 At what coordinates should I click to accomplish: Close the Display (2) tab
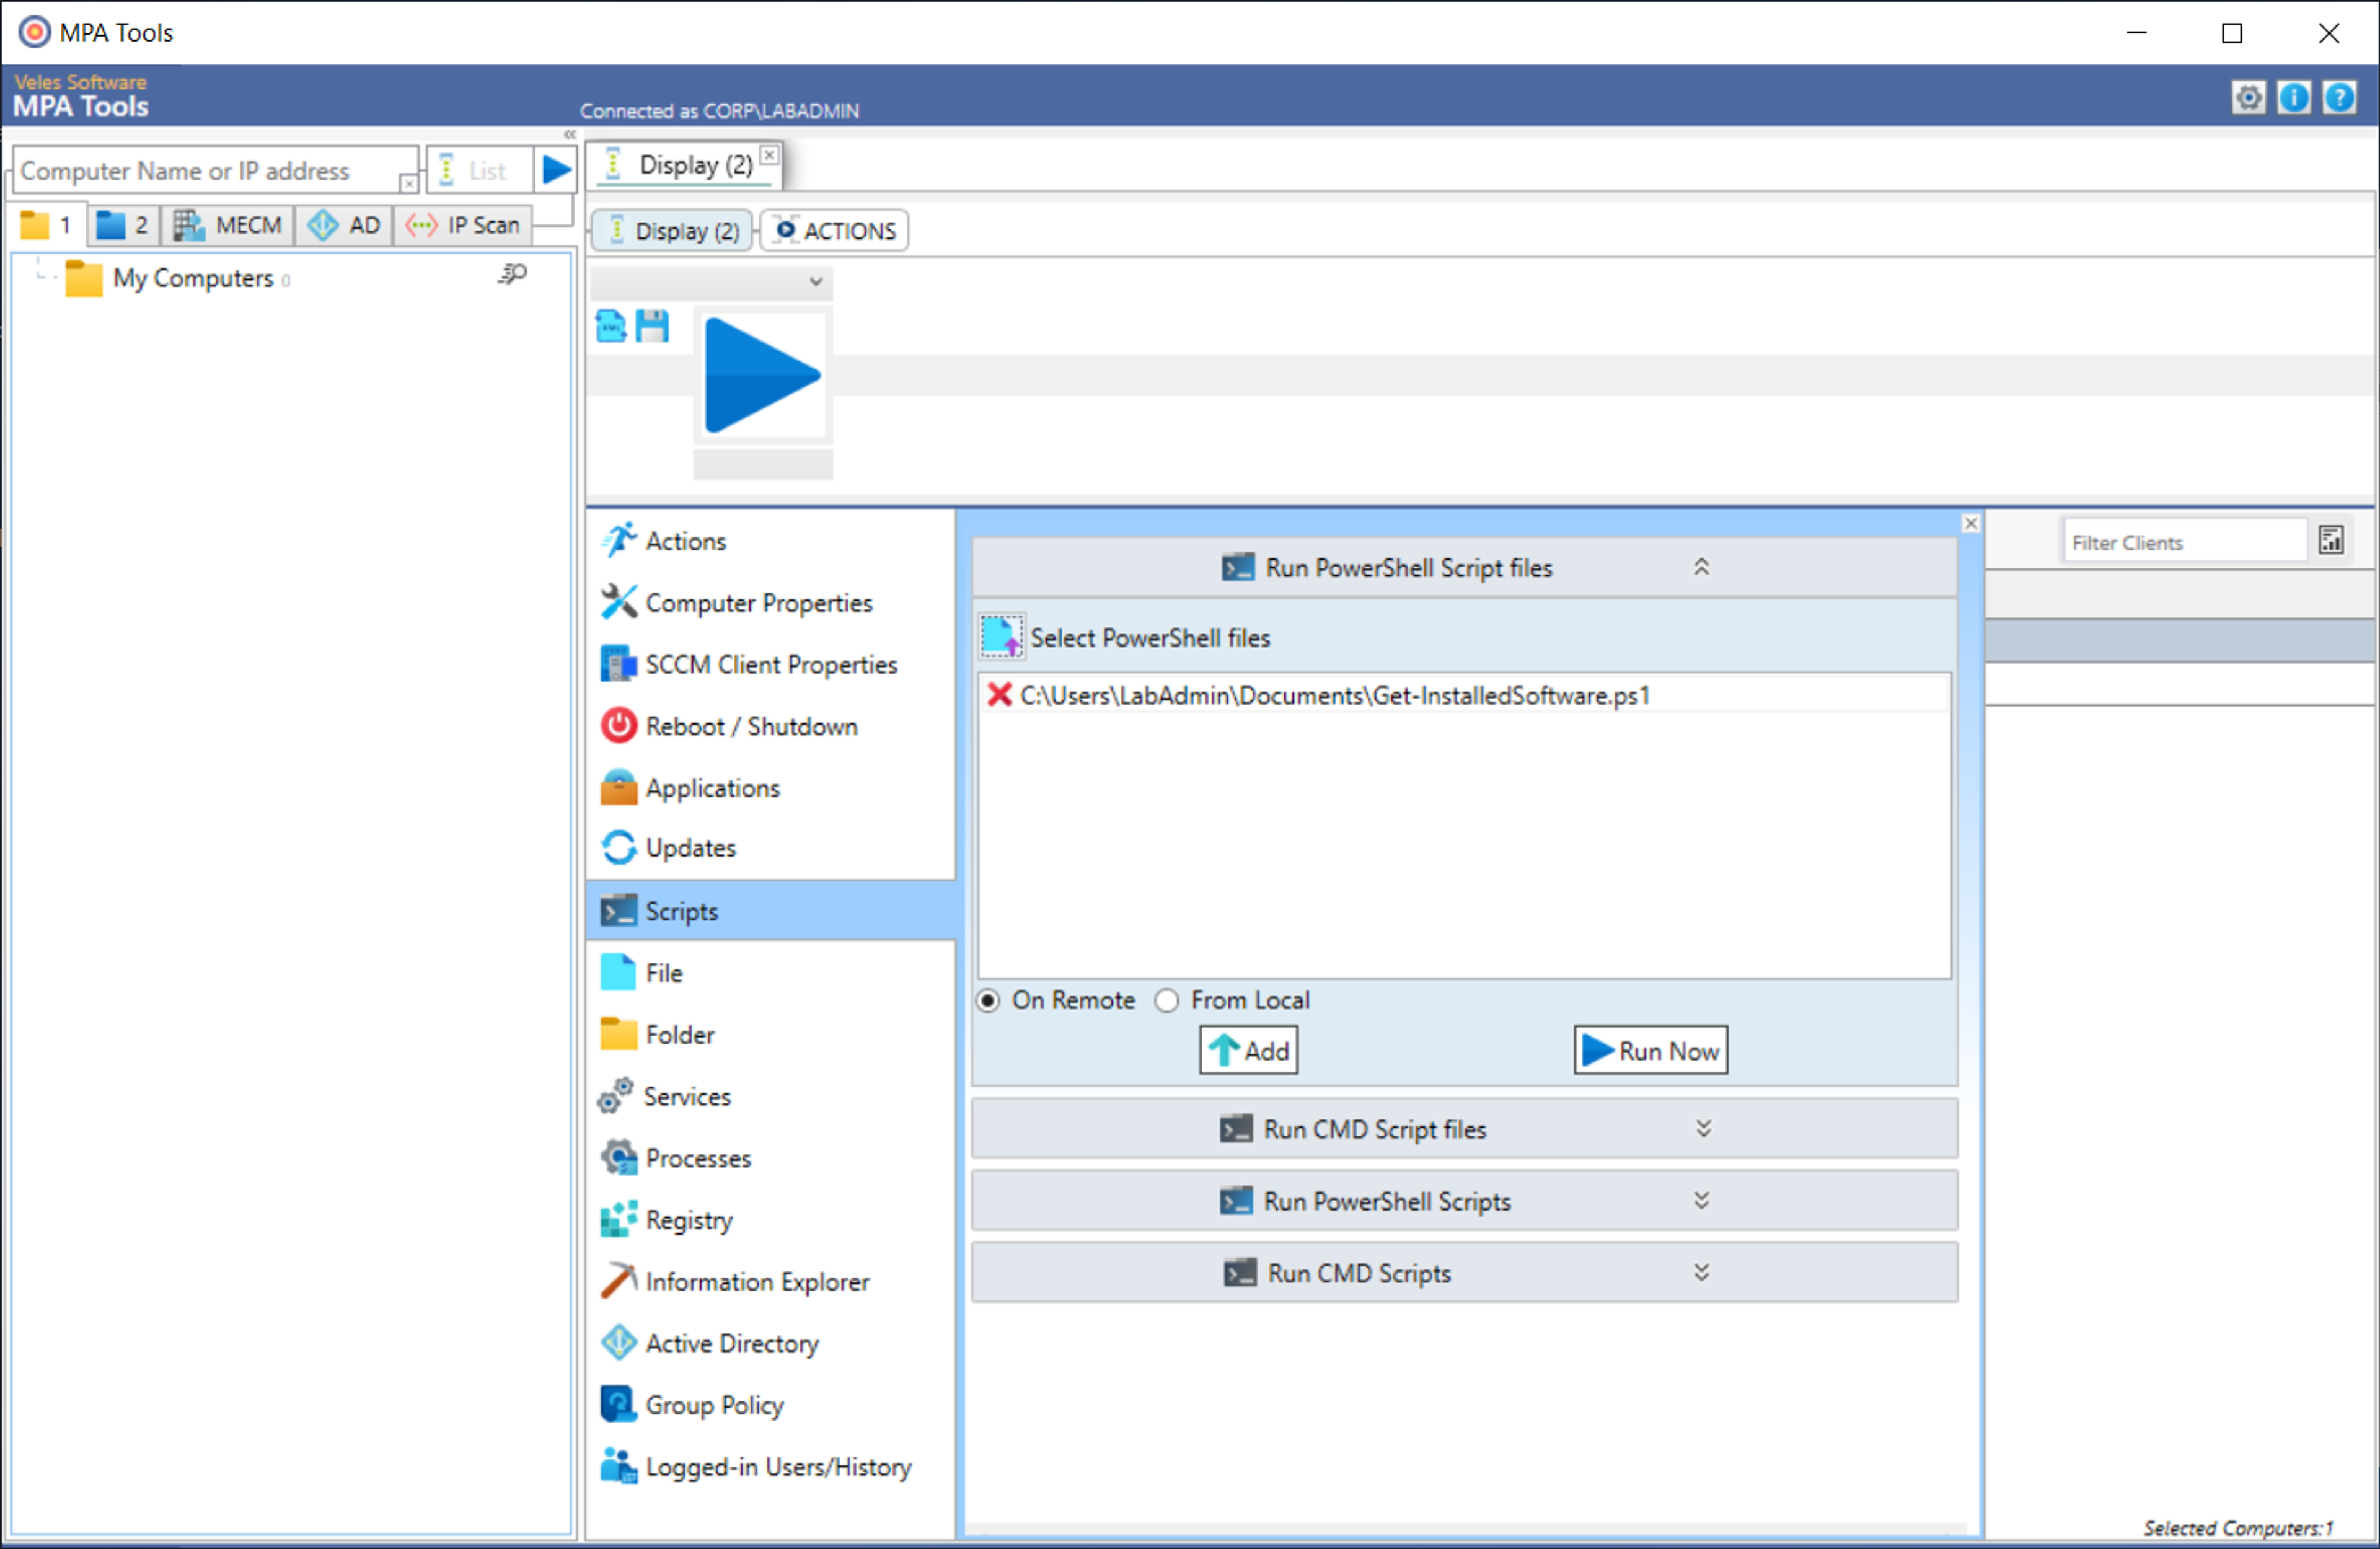(769, 155)
